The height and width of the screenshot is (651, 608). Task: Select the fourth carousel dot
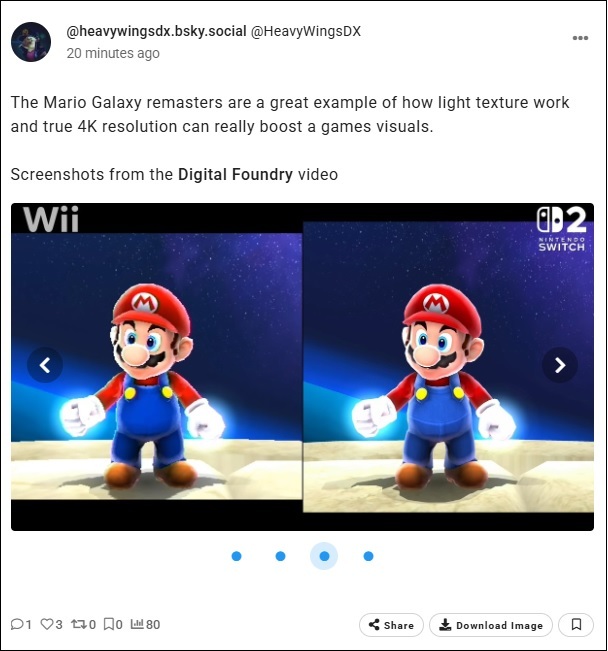click(x=368, y=556)
